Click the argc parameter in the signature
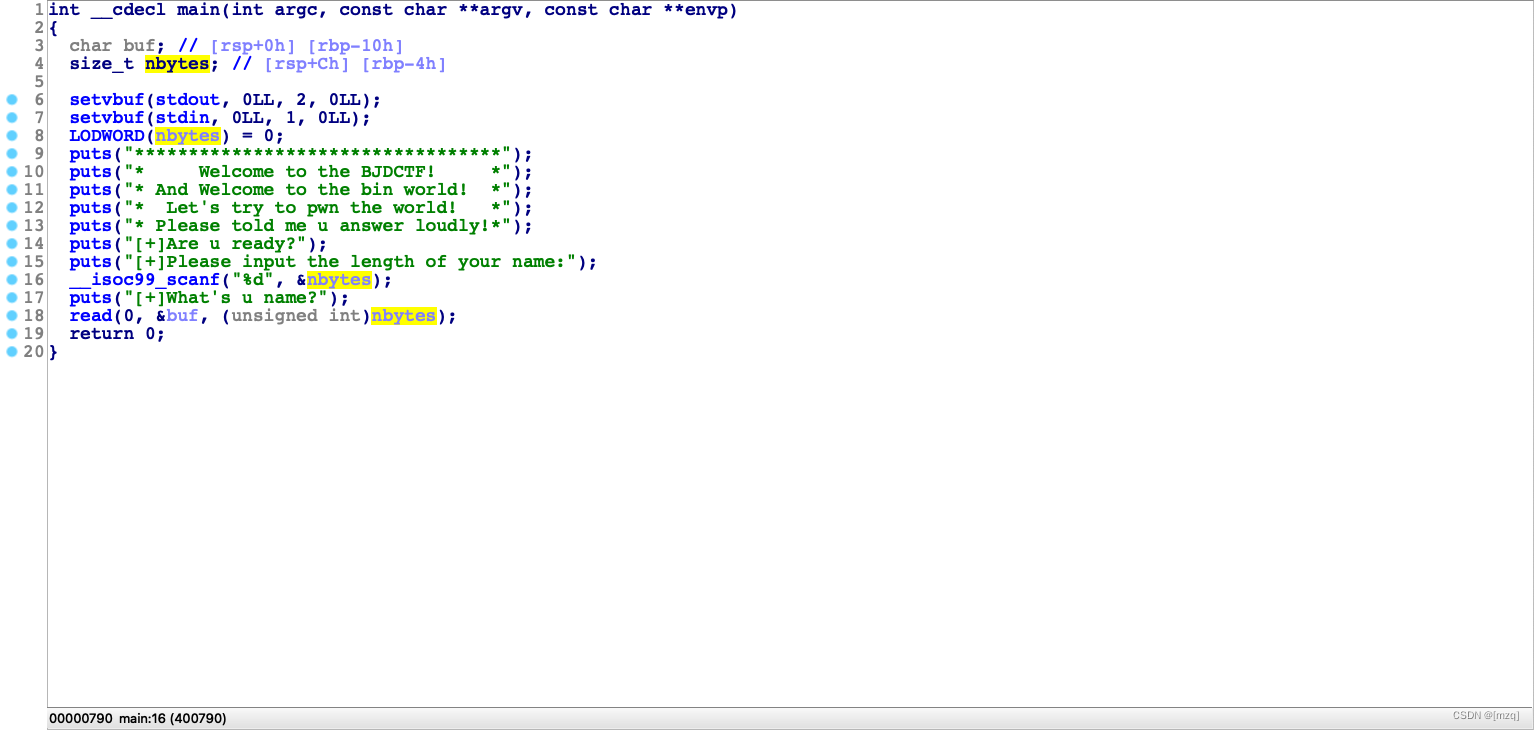Screen dimensions: 1534x730 [296, 10]
